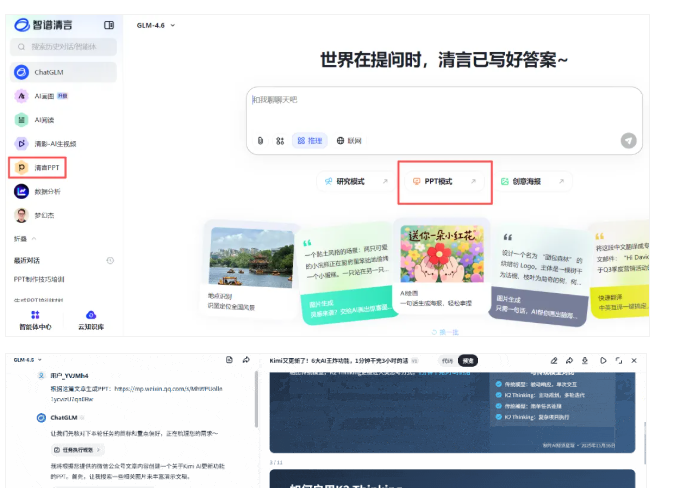Toggle the 联网 web search option

(349, 141)
